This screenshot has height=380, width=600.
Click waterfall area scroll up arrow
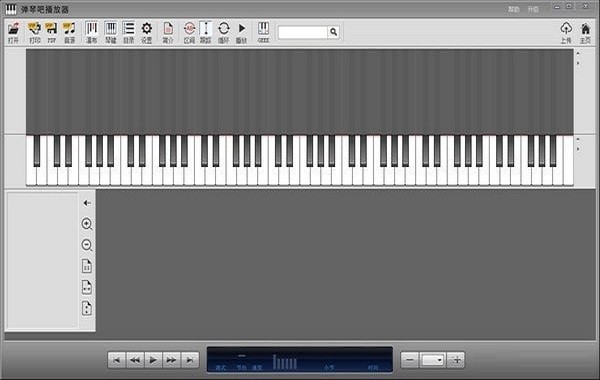578,54
